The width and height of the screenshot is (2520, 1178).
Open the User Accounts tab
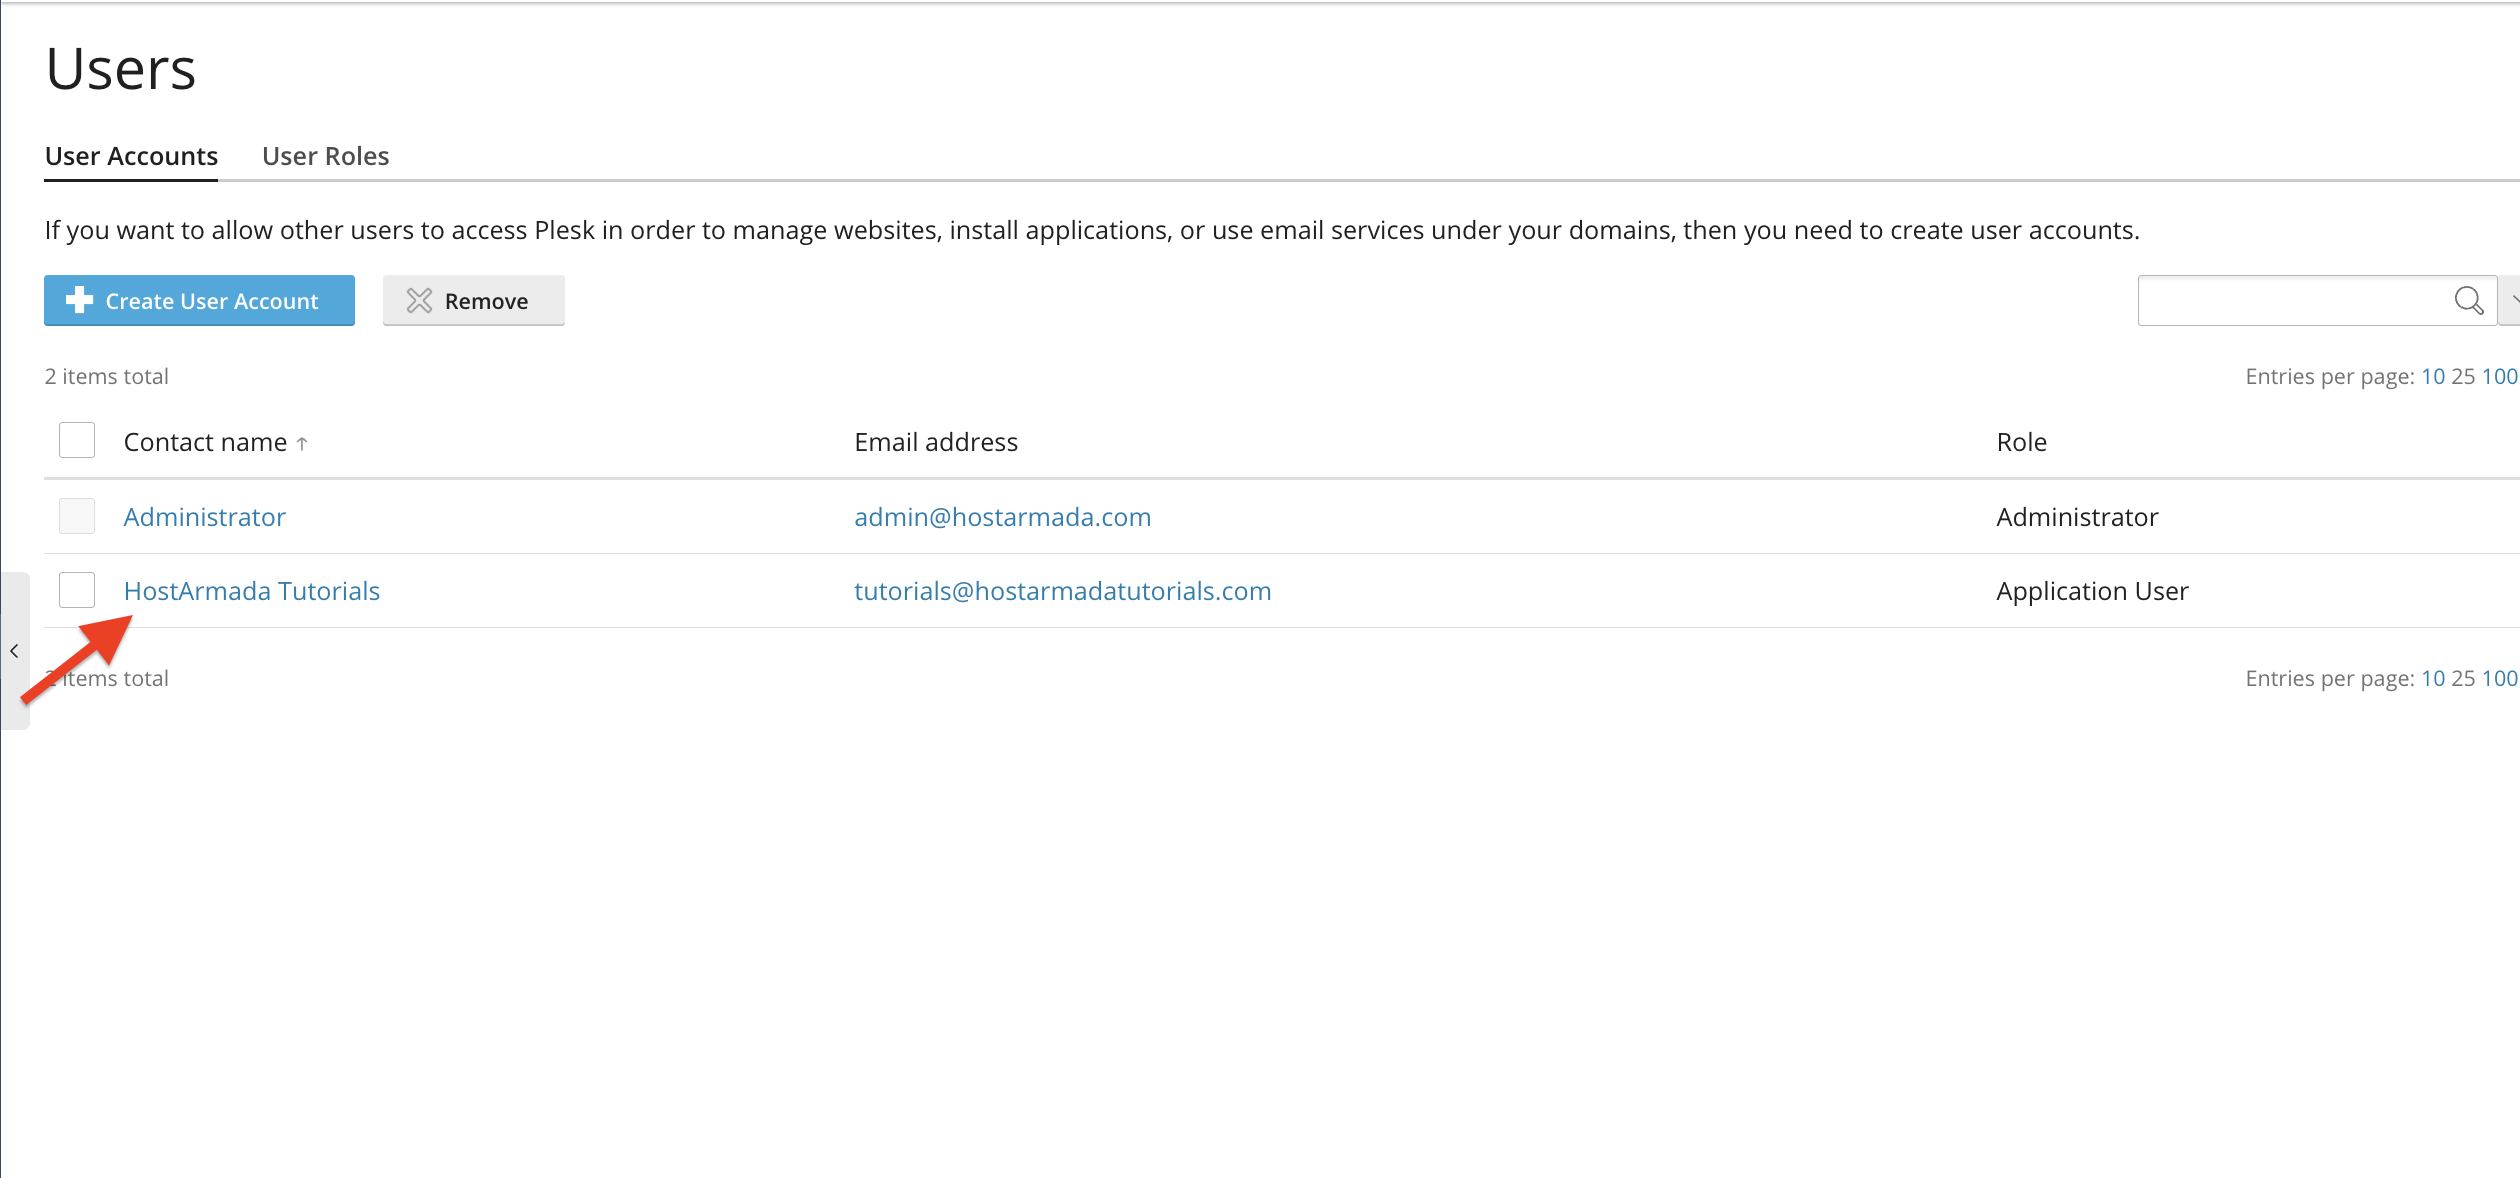click(131, 156)
